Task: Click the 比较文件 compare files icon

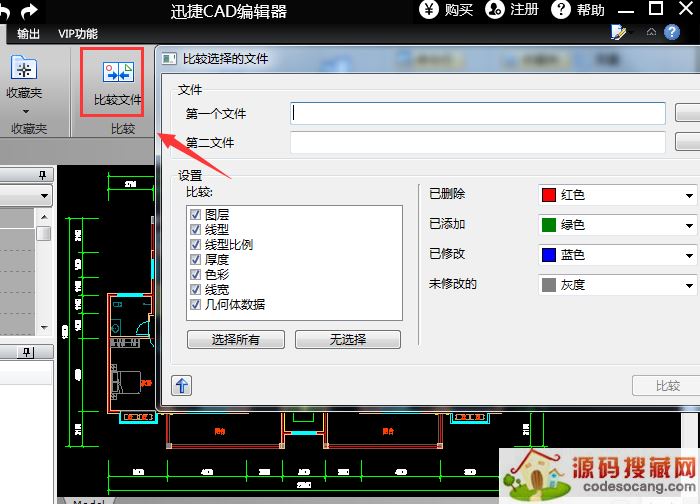Action: (x=118, y=72)
